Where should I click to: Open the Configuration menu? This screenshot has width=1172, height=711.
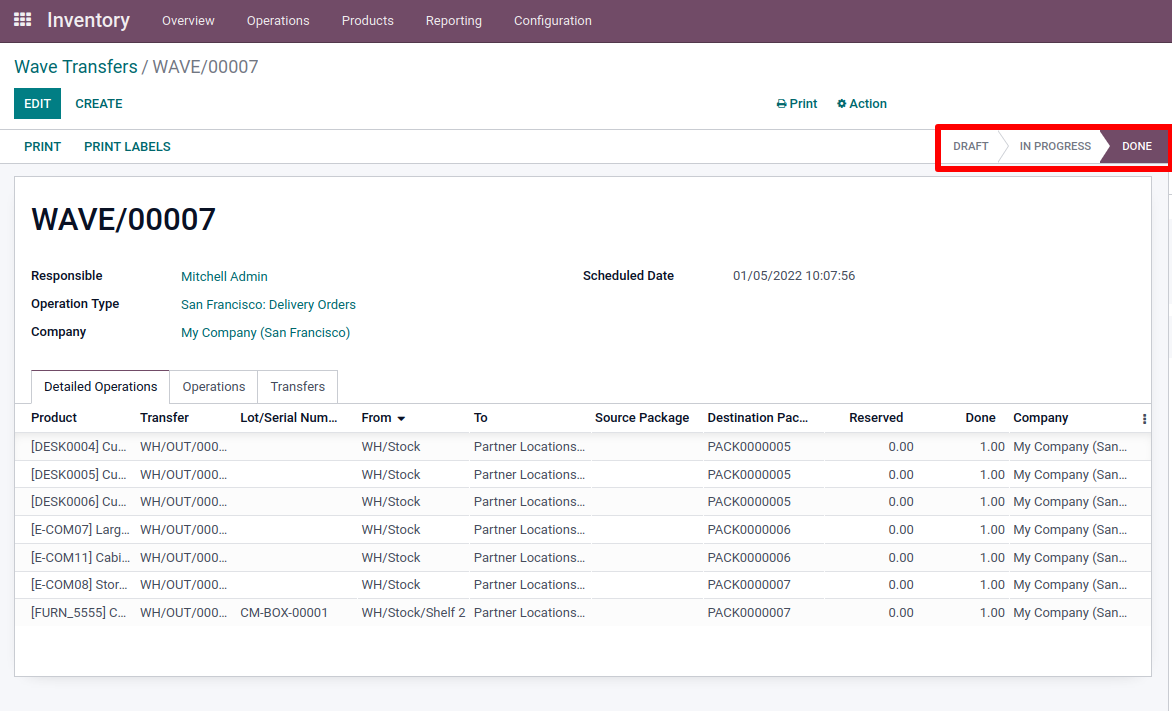point(552,21)
